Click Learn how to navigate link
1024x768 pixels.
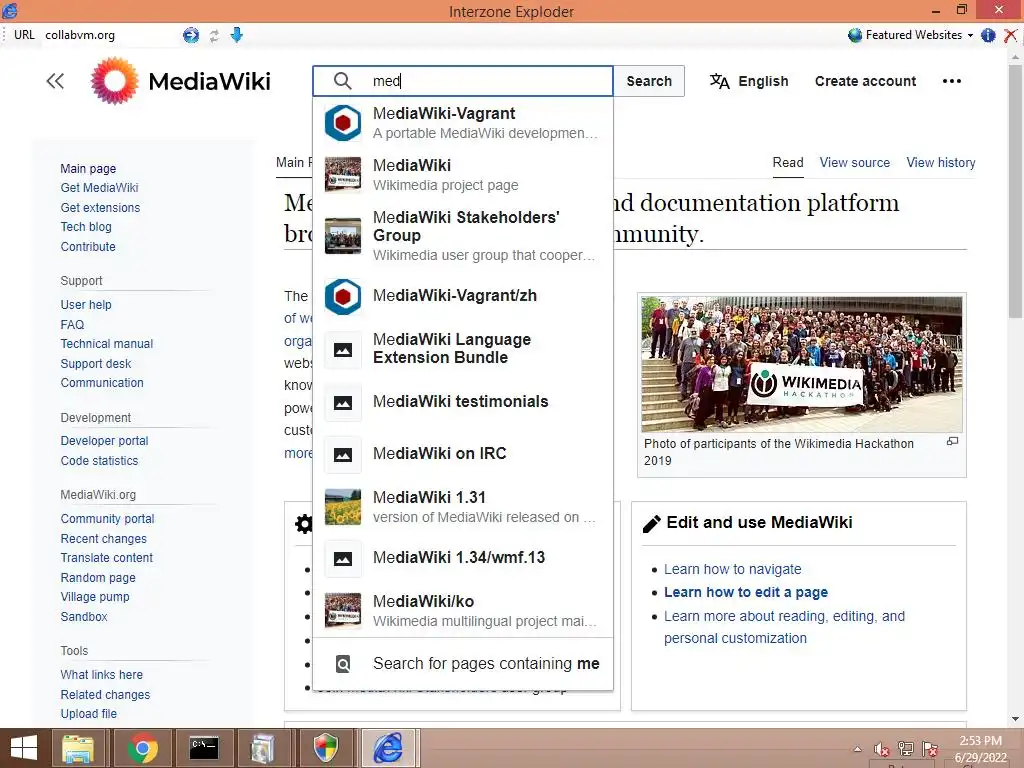coord(732,569)
